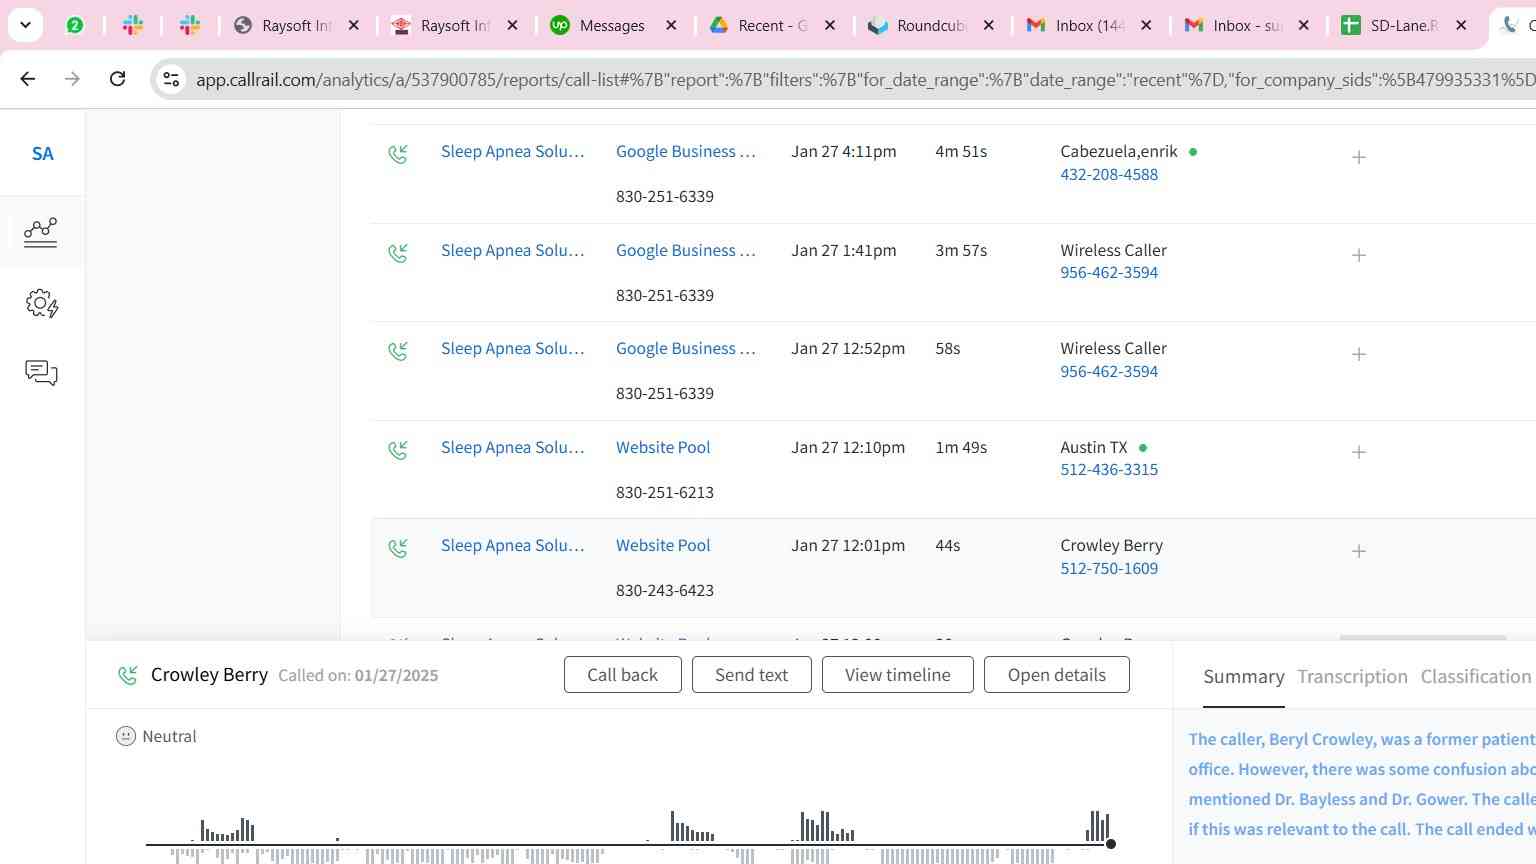The image size is (1536, 864).
Task: Click the highlighted call summary text
Action: (x=1361, y=784)
